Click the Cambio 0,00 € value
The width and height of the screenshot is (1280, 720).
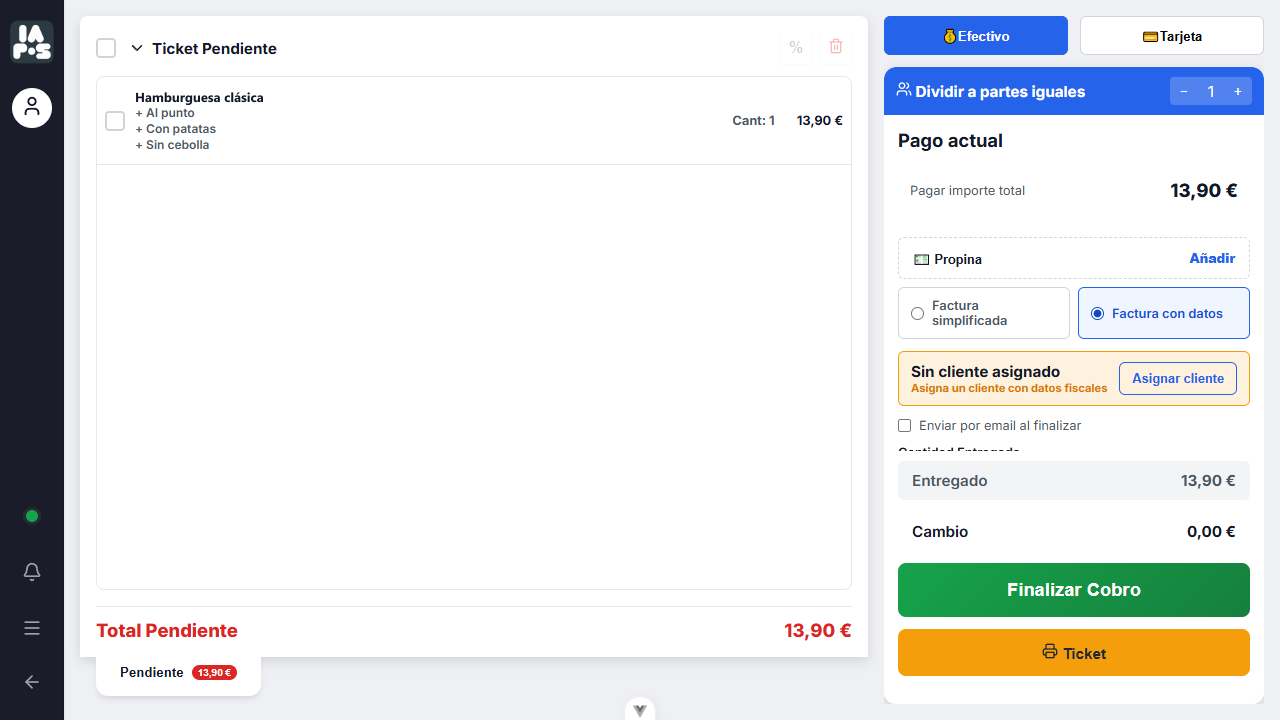click(x=1211, y=532)
